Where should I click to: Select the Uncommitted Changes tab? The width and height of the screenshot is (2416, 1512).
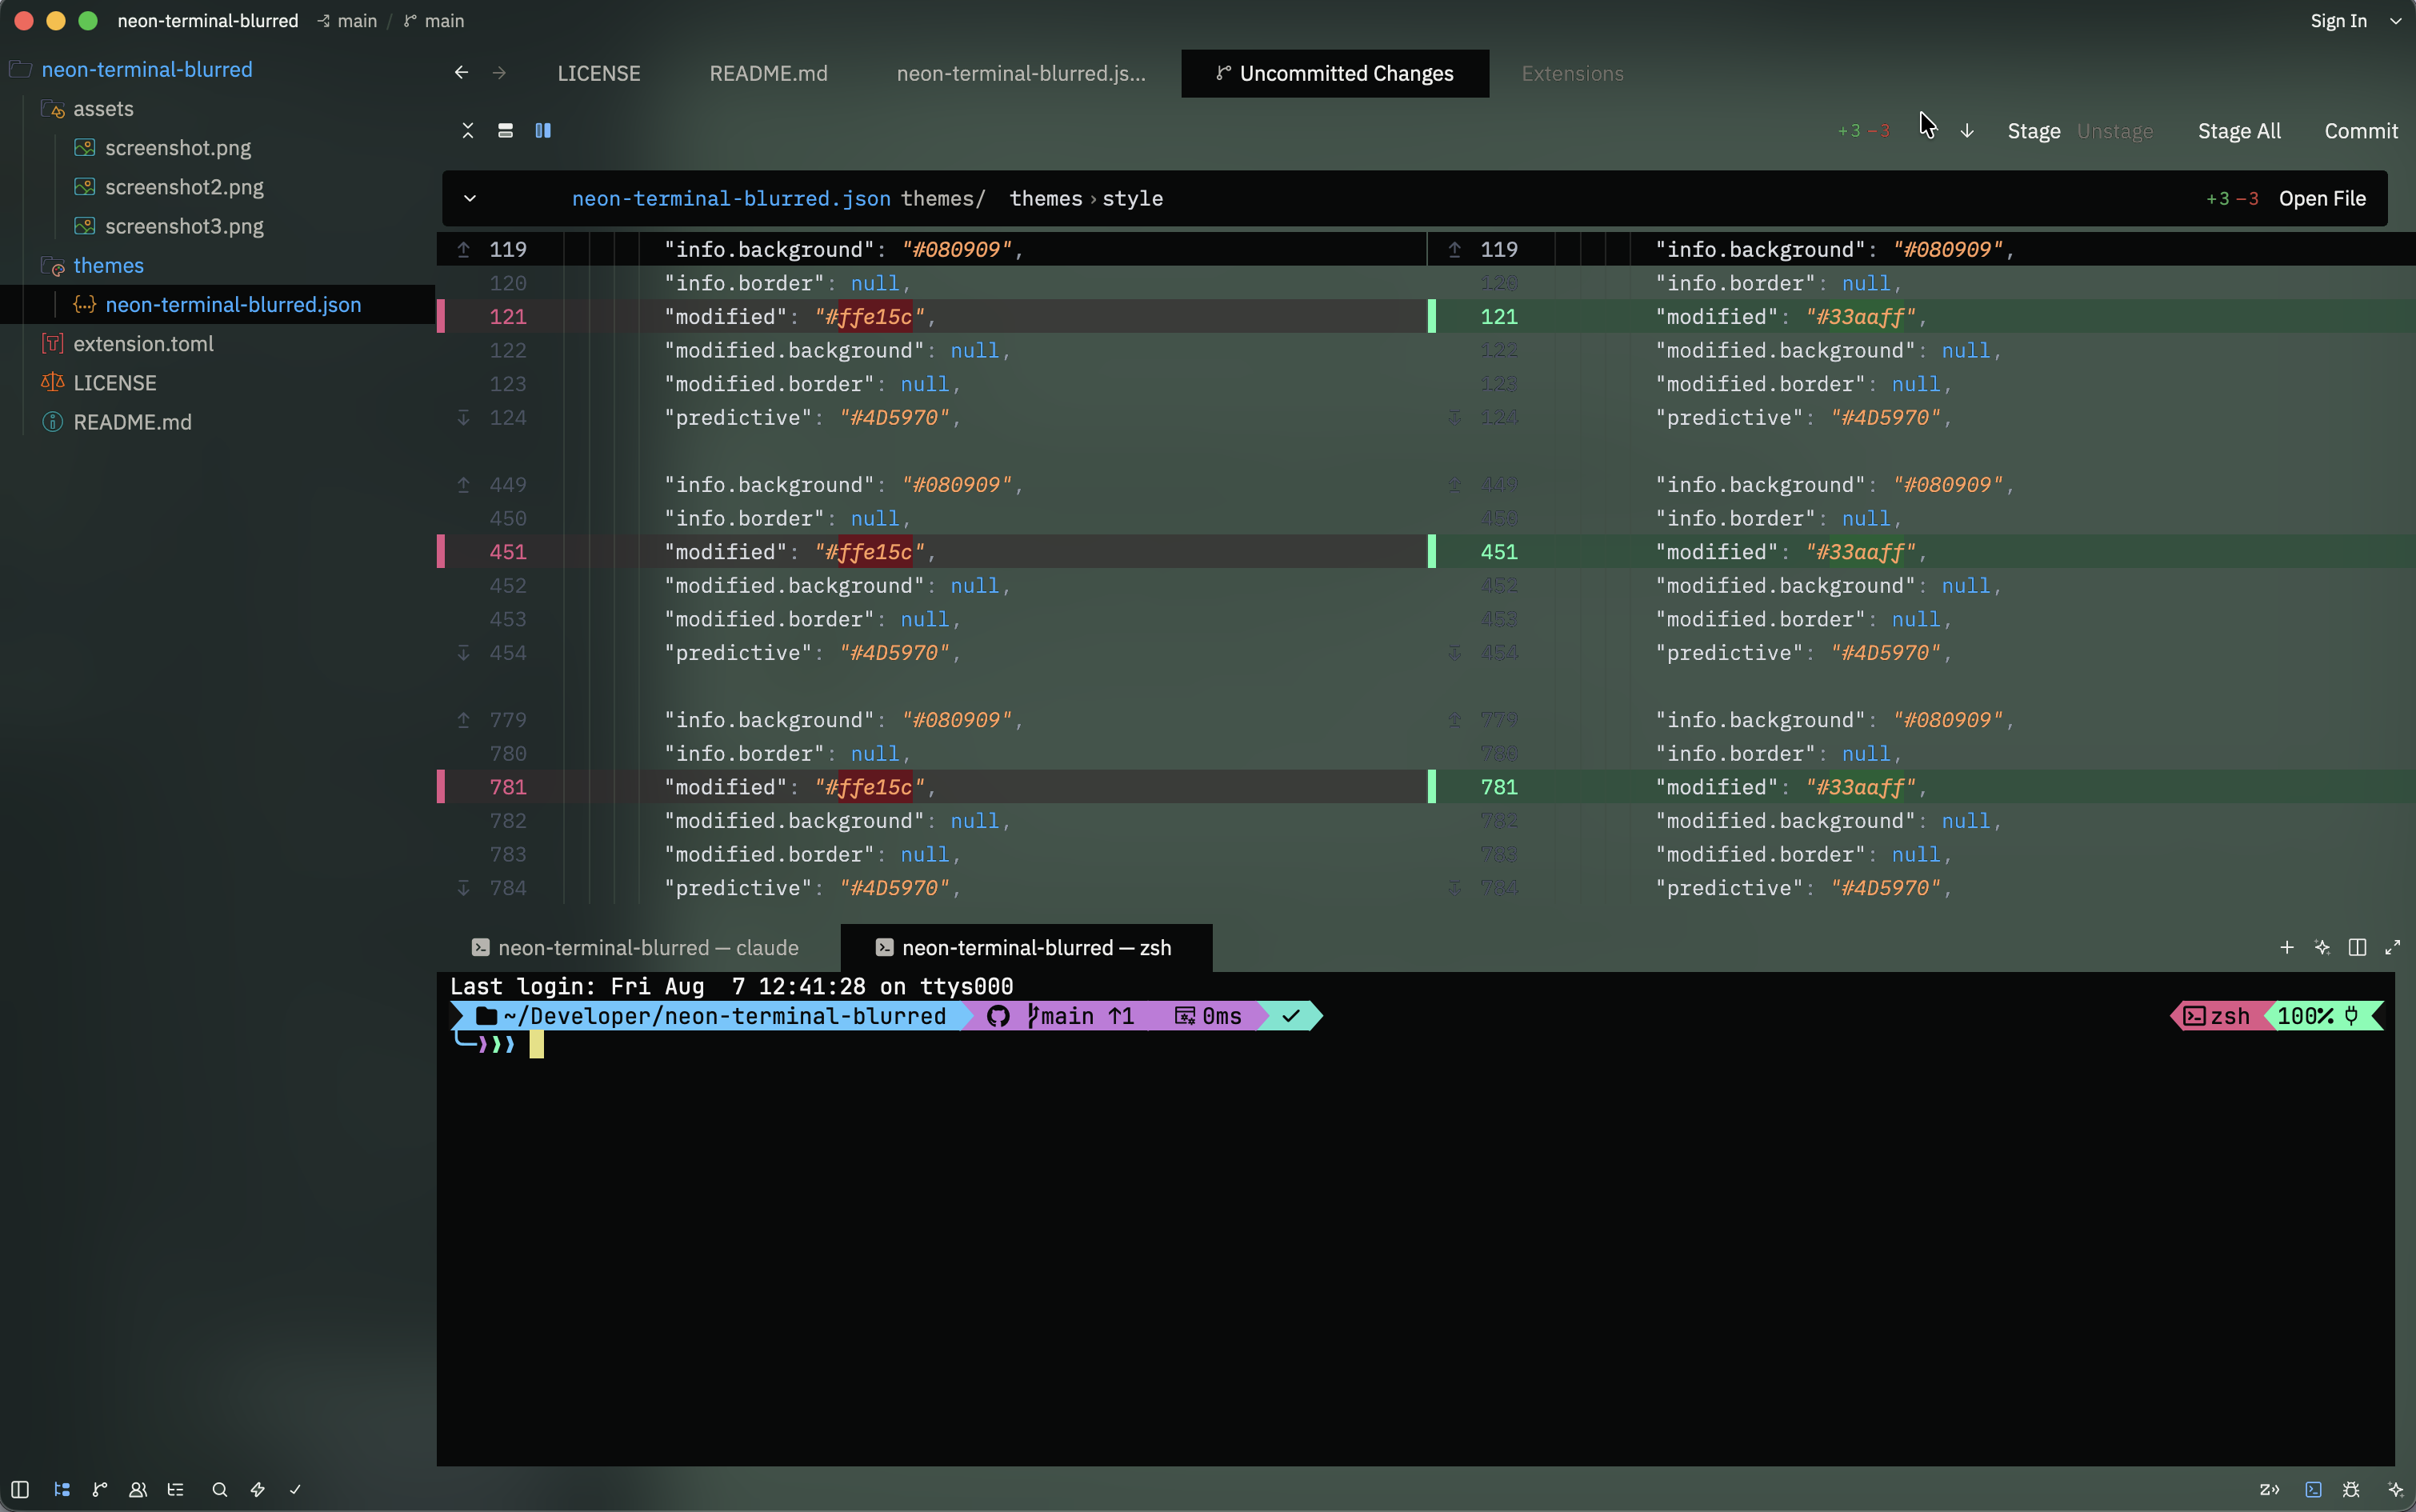pos(1335,73)
